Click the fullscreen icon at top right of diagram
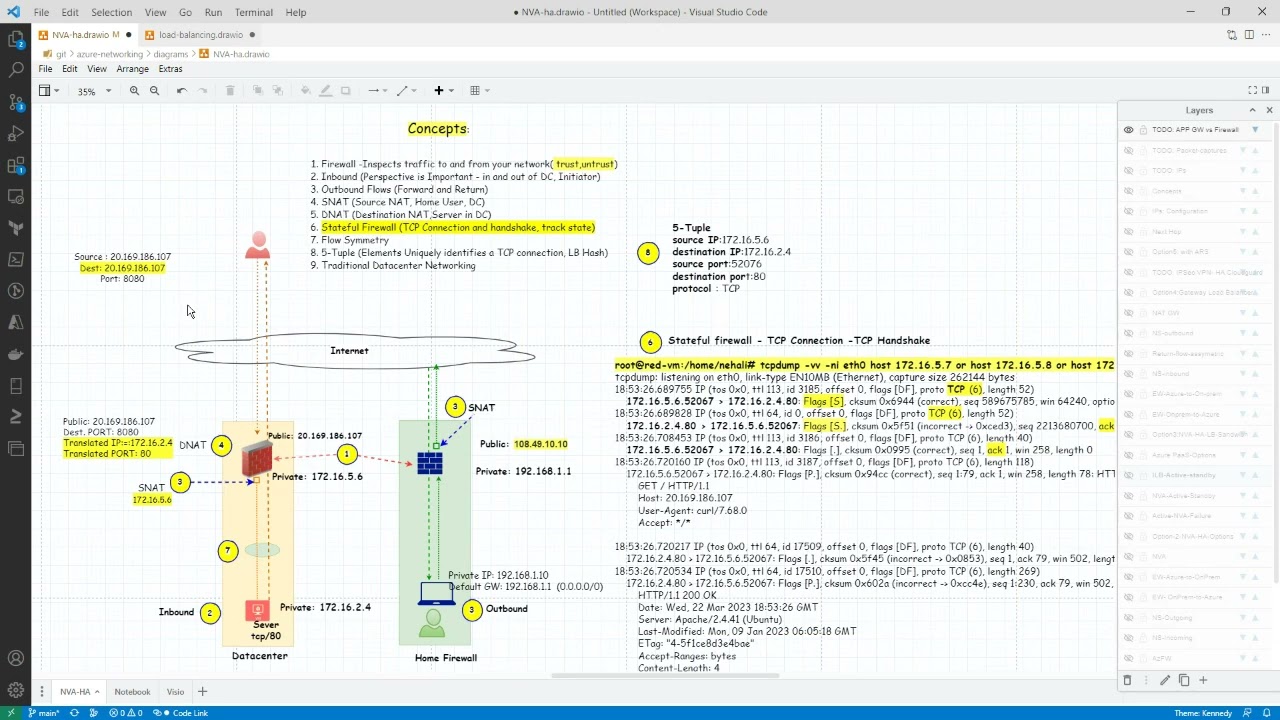The height and width of the screenshot is (720, 1280). coord(1252,90)
